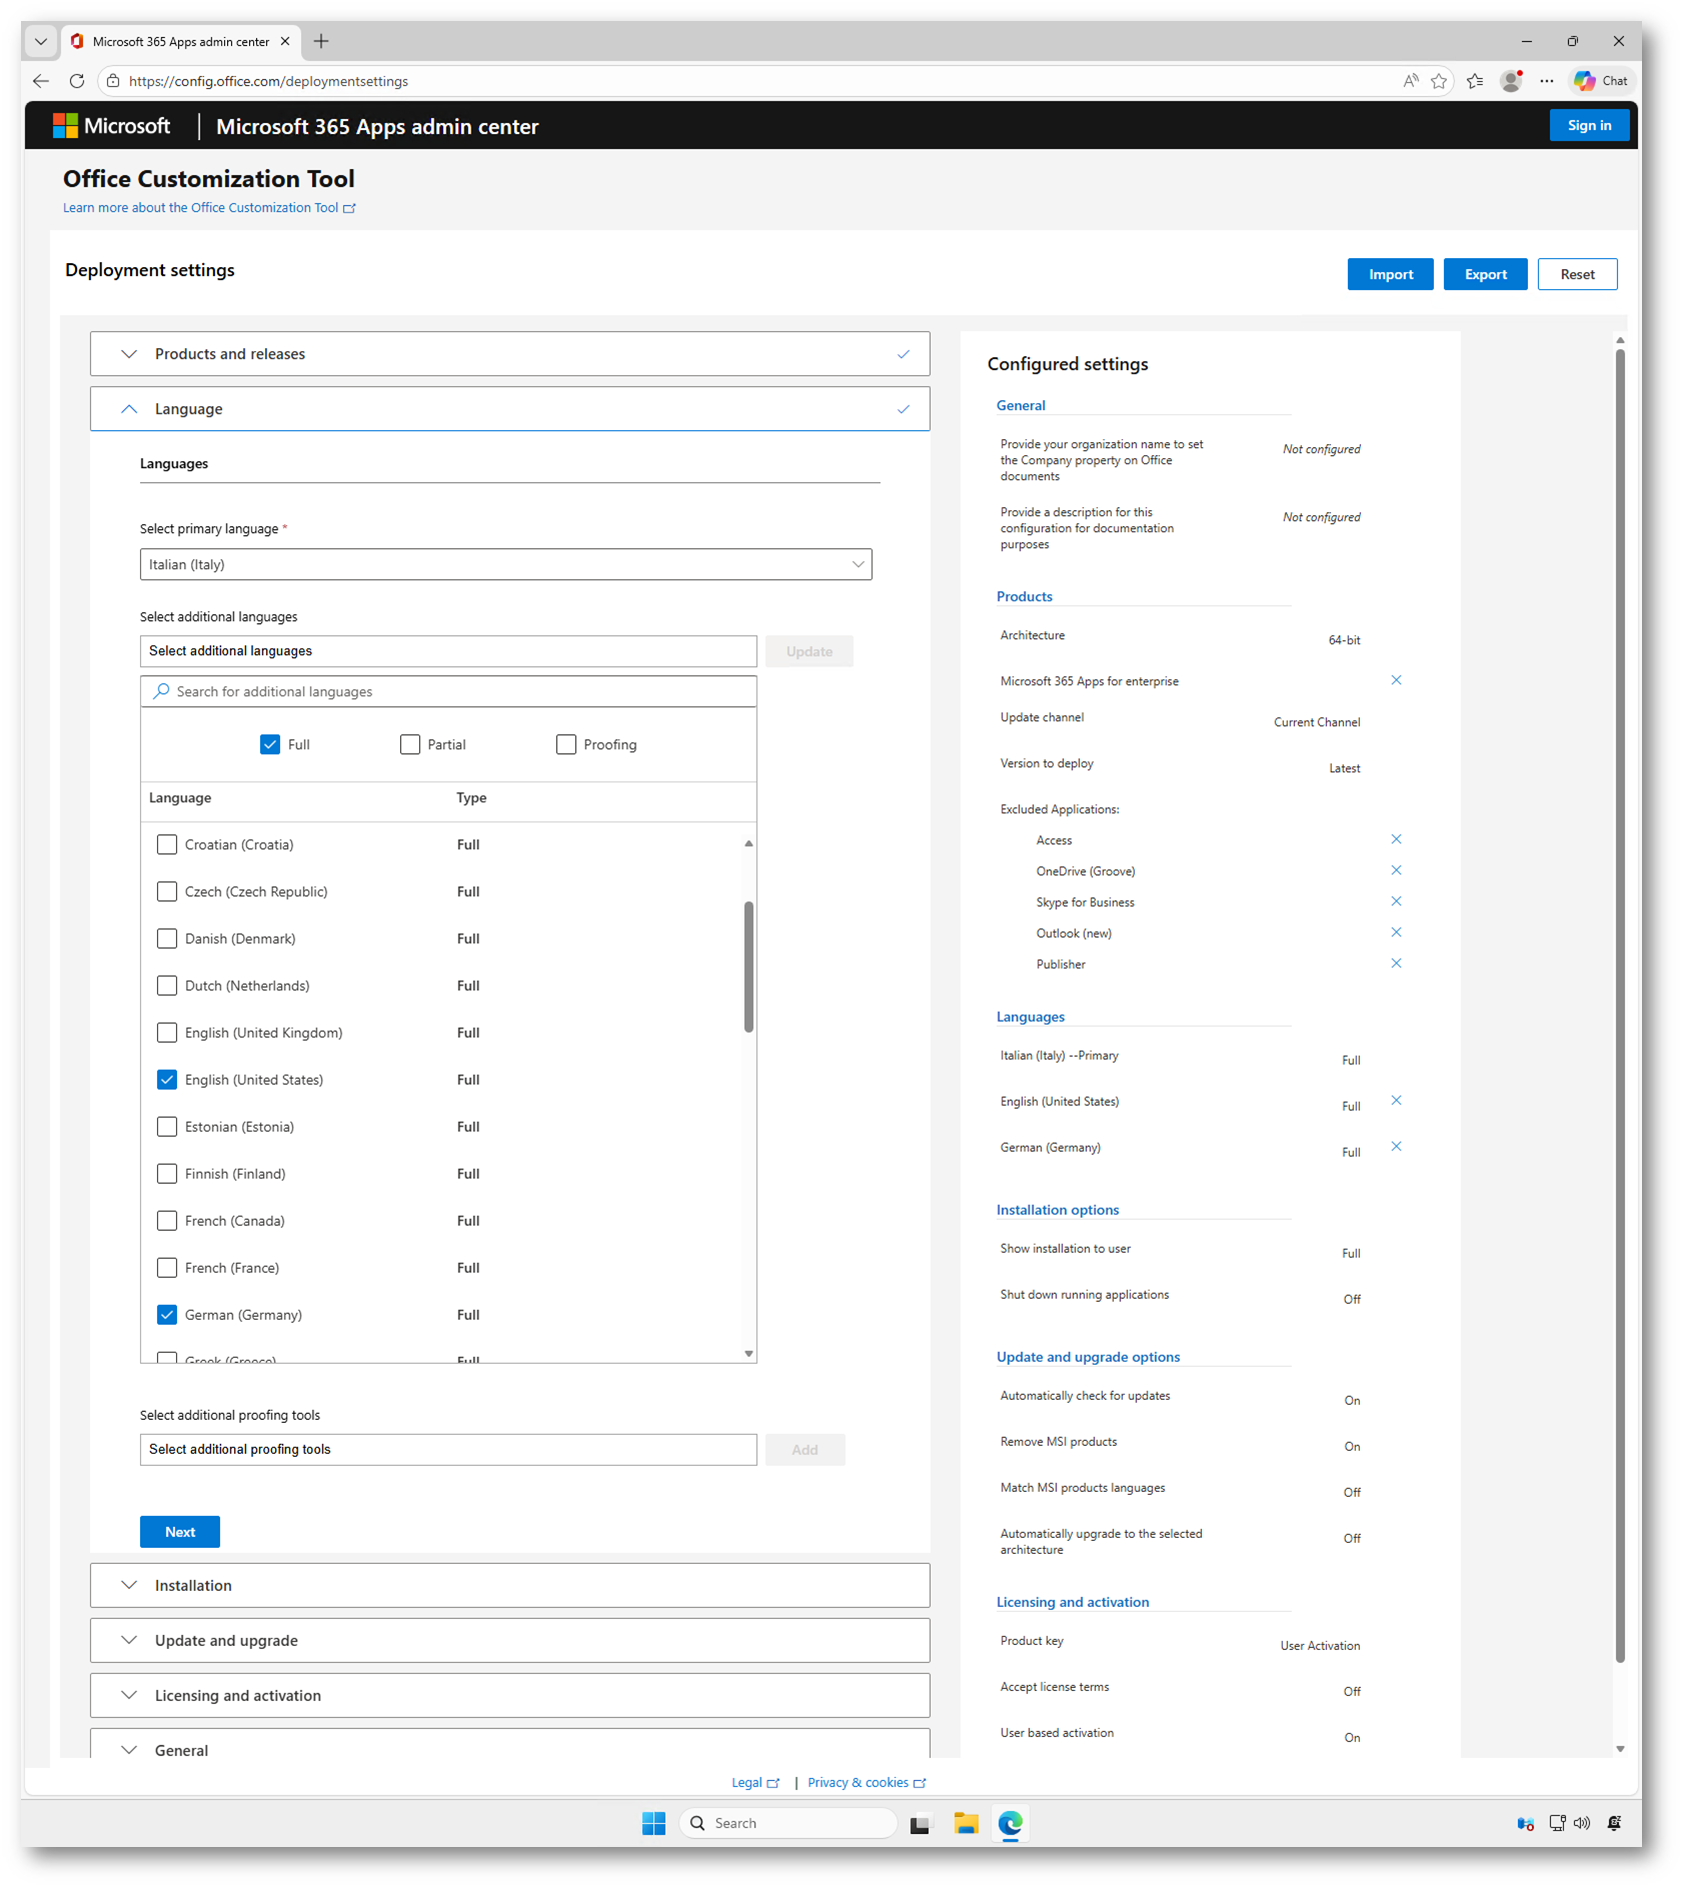
Task: Remove Microsoft 365 Apps for enterprise product
Action: [x=1396, y=681]
